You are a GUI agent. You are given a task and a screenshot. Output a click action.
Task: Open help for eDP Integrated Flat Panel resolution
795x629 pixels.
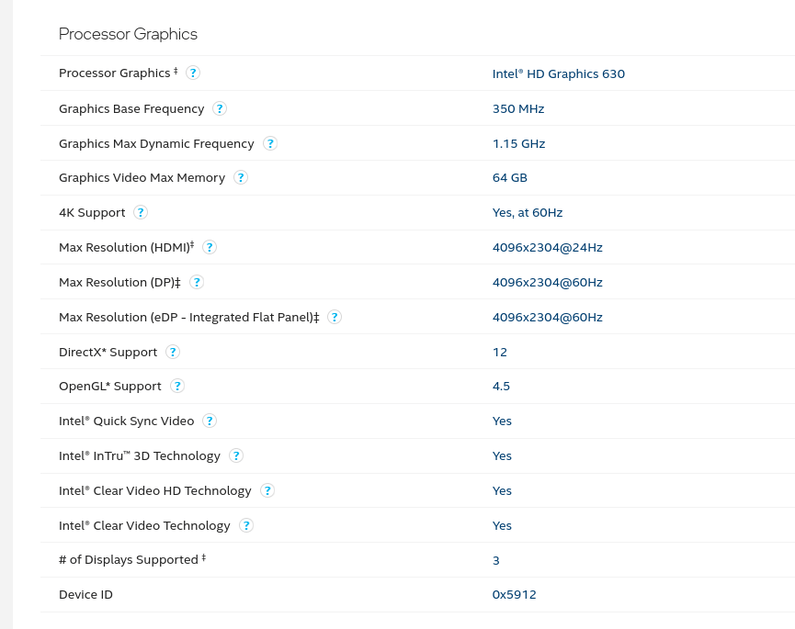[335, 317]
